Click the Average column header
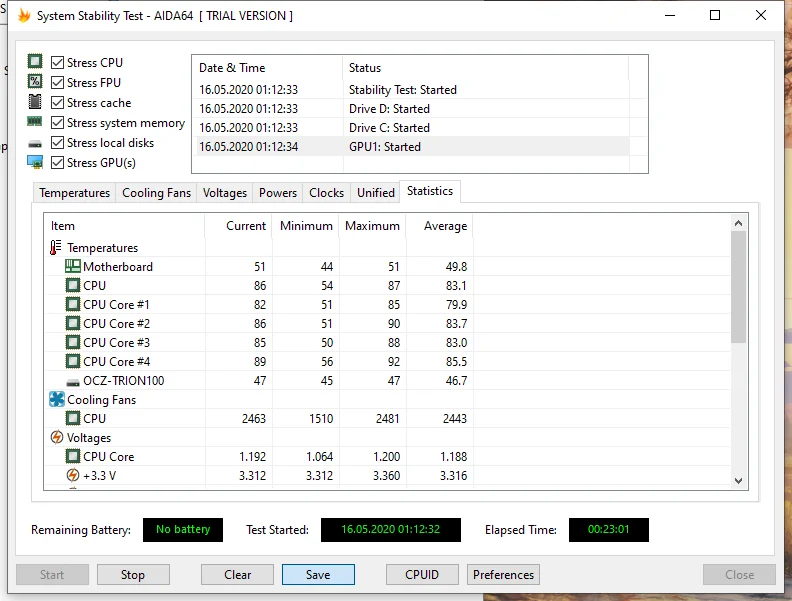This screenshot has width=792, height=601. pyautogui.click(x=440, y=226)
